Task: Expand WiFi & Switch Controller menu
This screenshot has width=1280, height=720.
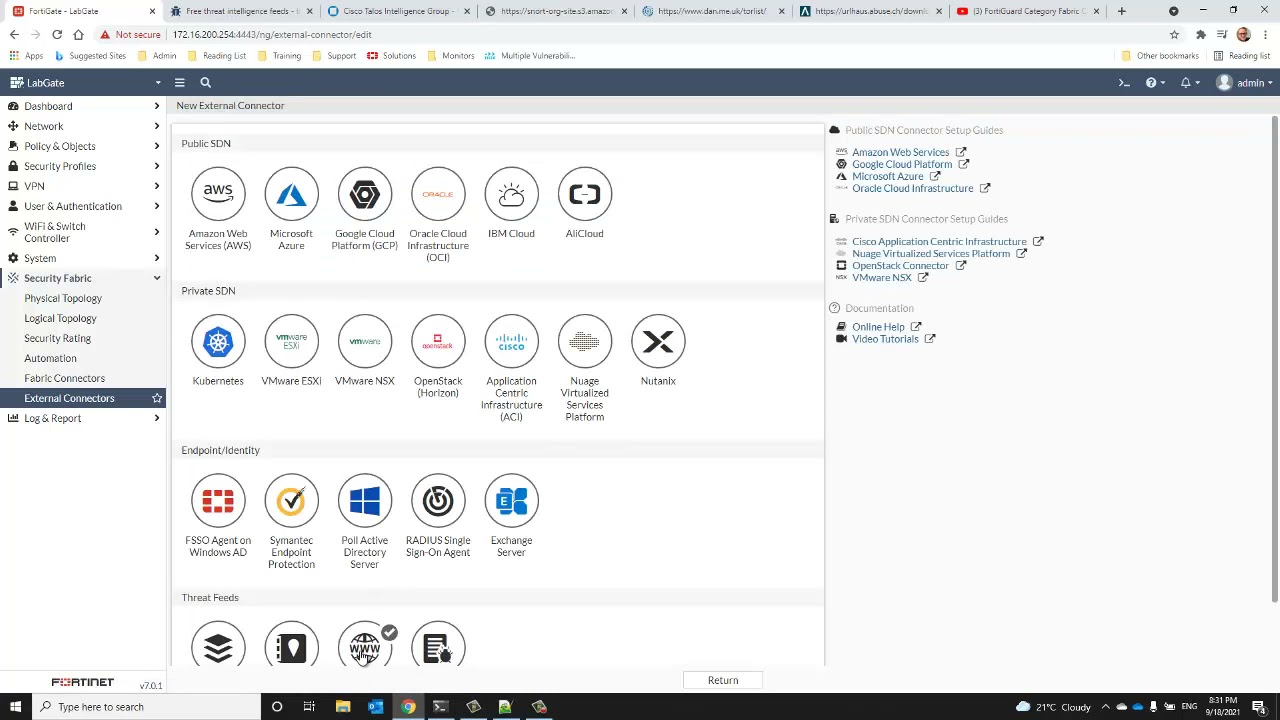Action: pyautogui.click(x=83, y=232)
